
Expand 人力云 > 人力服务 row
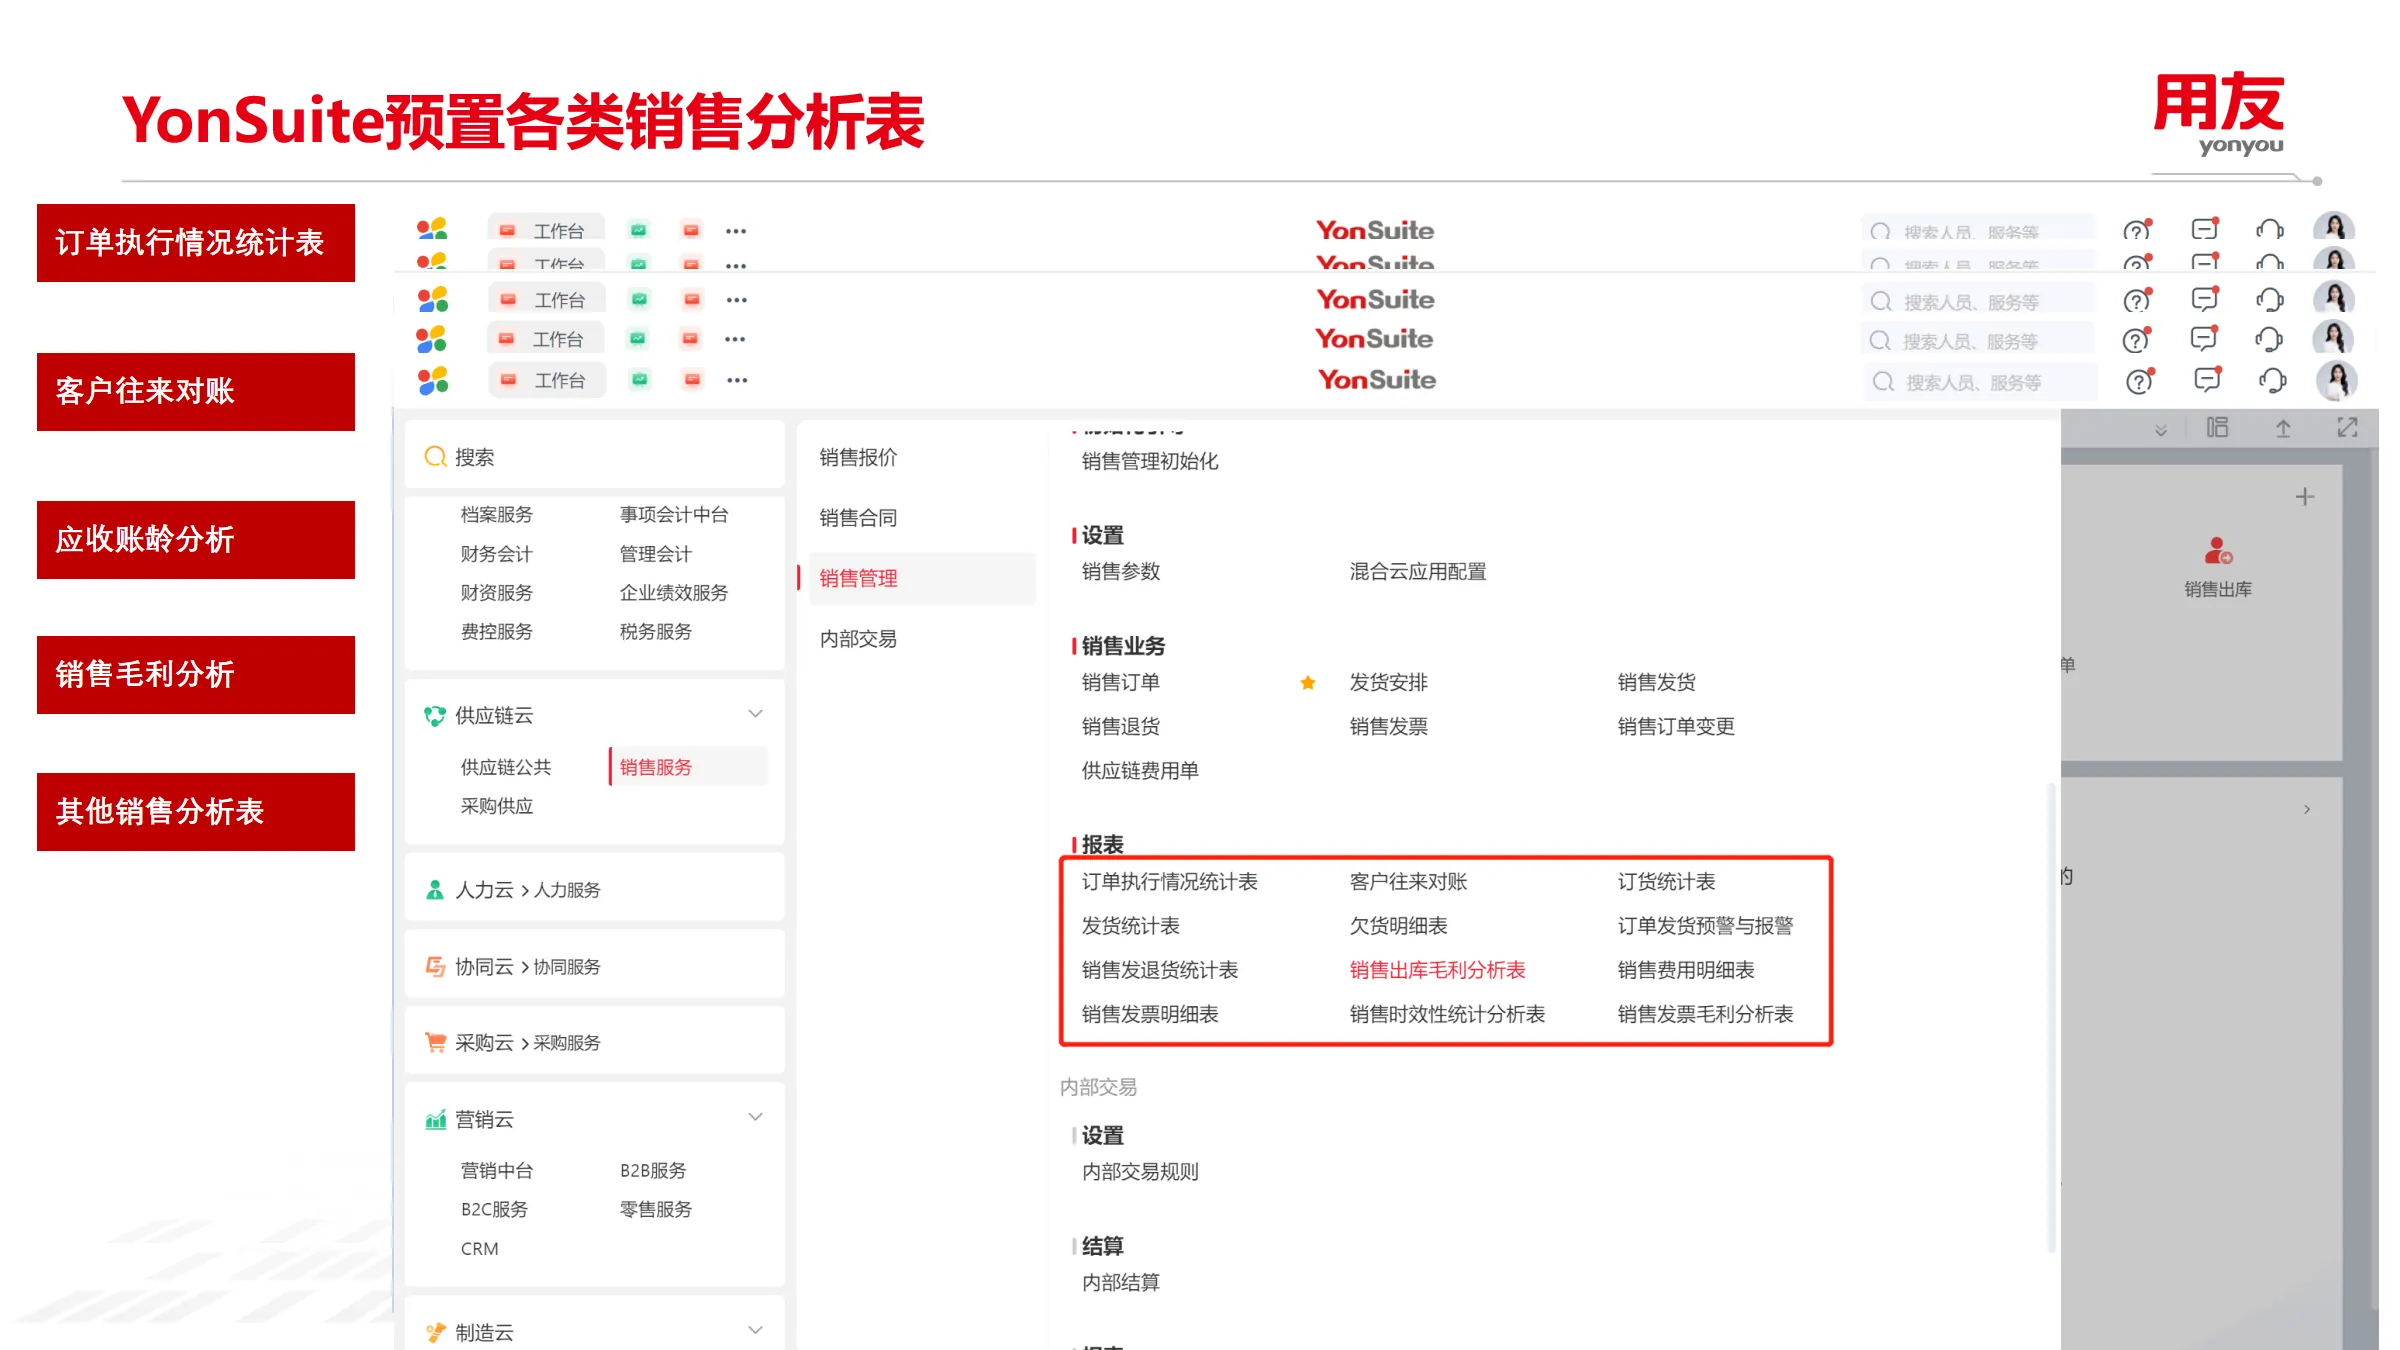(595, 890)
